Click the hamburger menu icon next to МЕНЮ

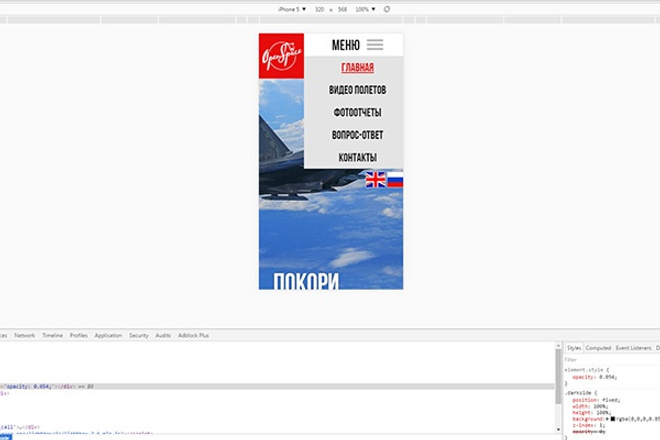point(375,45)
